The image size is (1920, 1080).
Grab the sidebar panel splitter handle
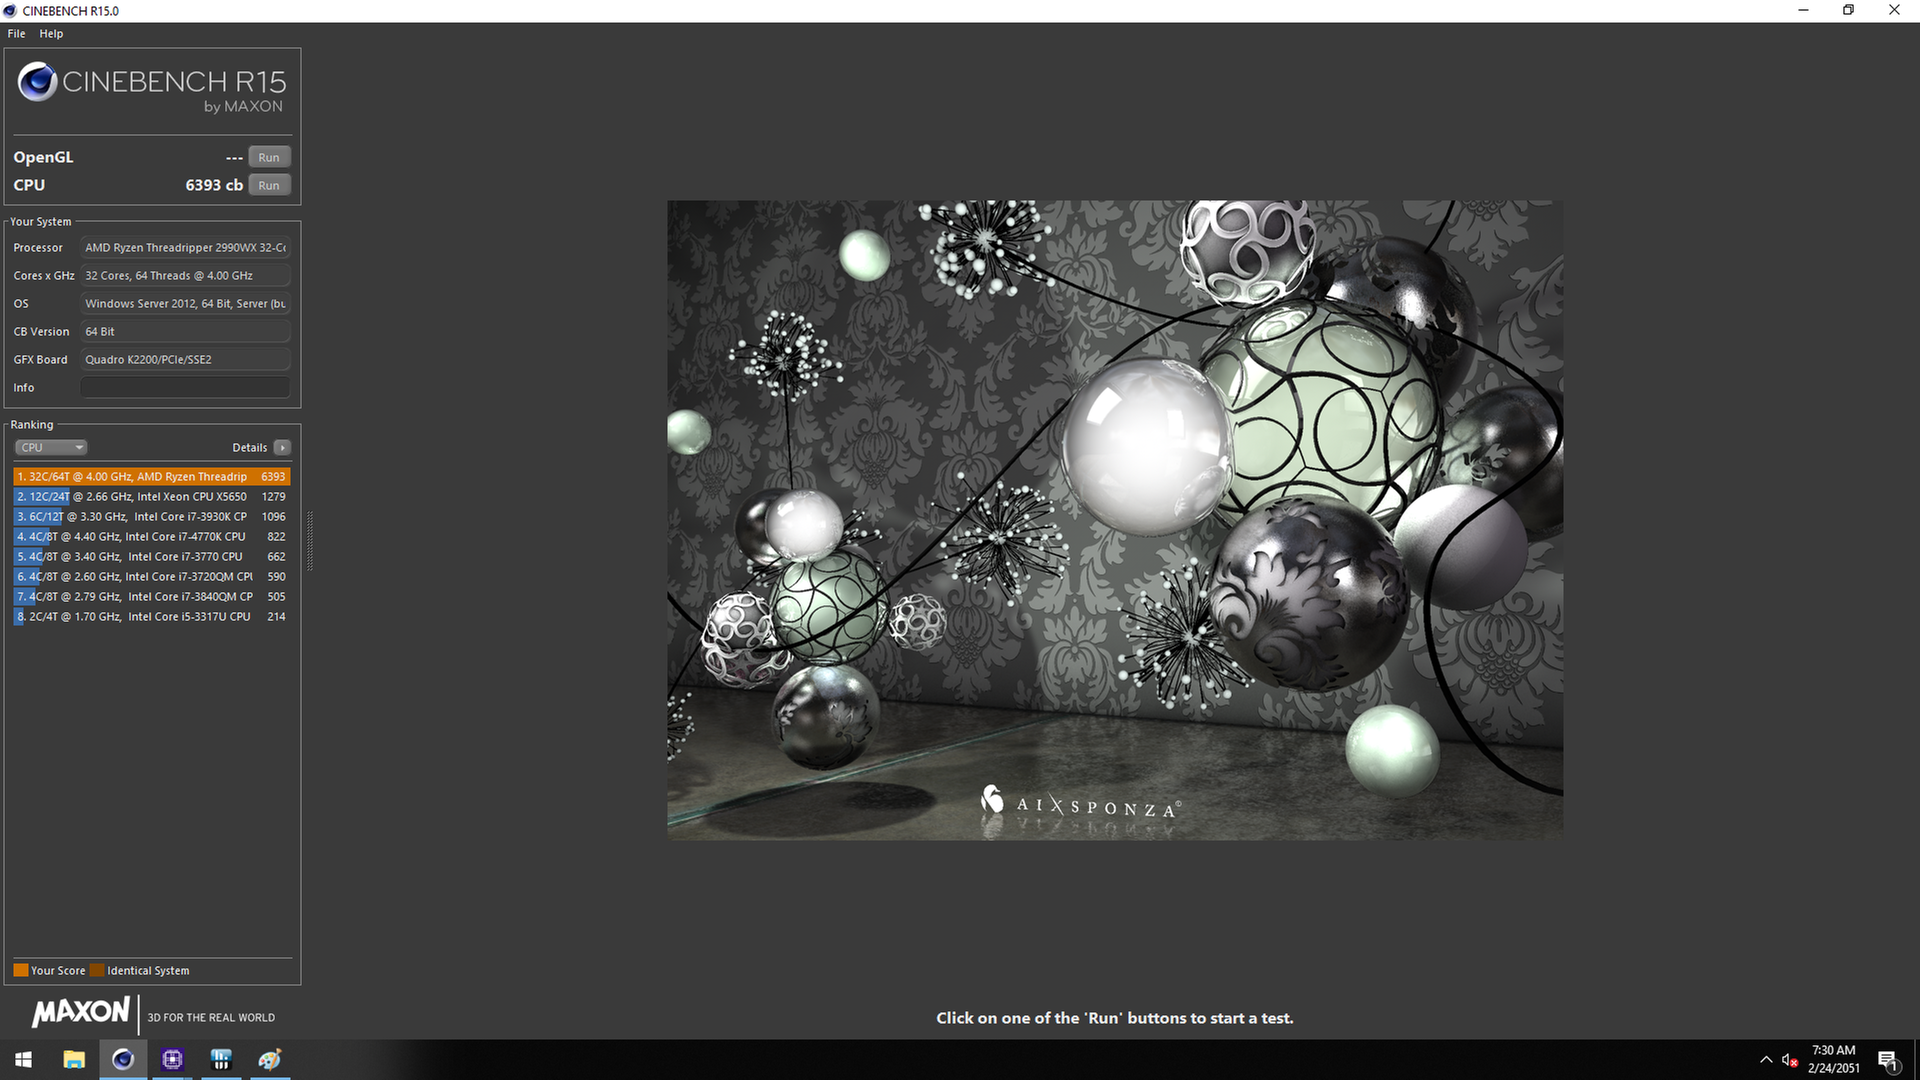(x=310, y=540)
